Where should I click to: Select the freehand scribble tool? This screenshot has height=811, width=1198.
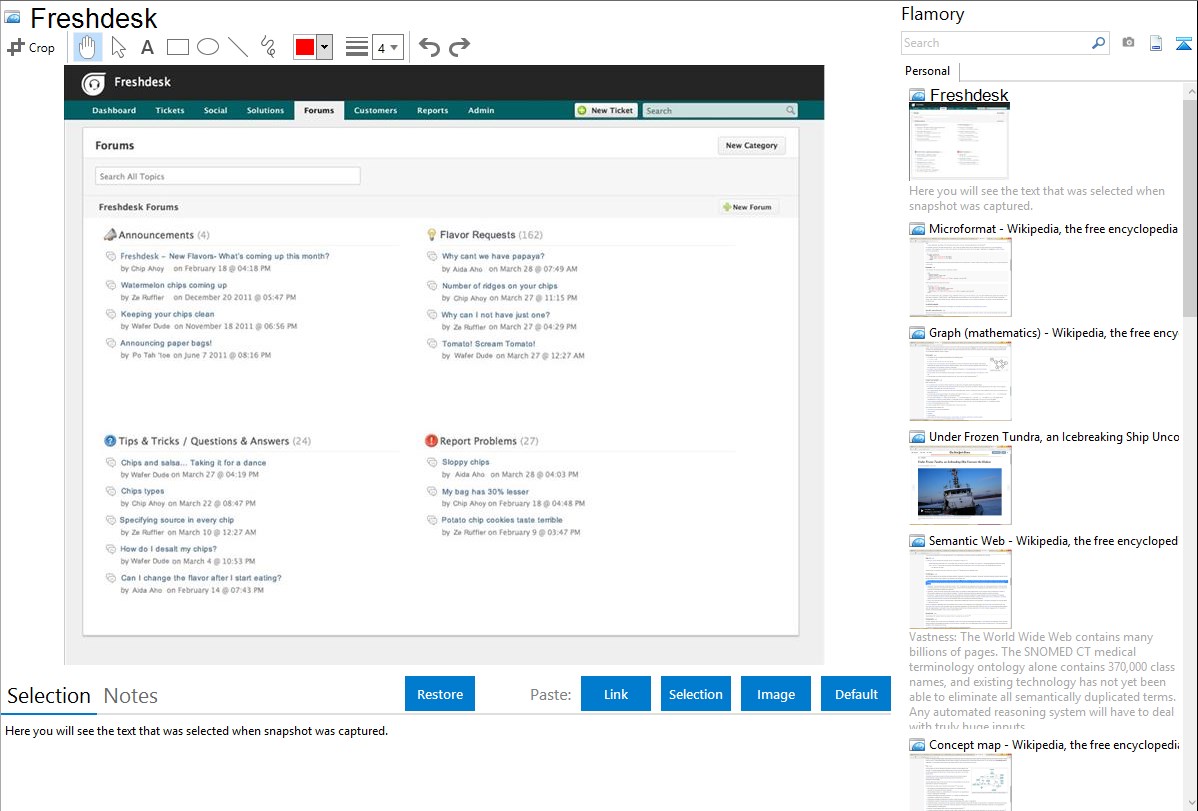pyautogui.click(x=268, y=47)
